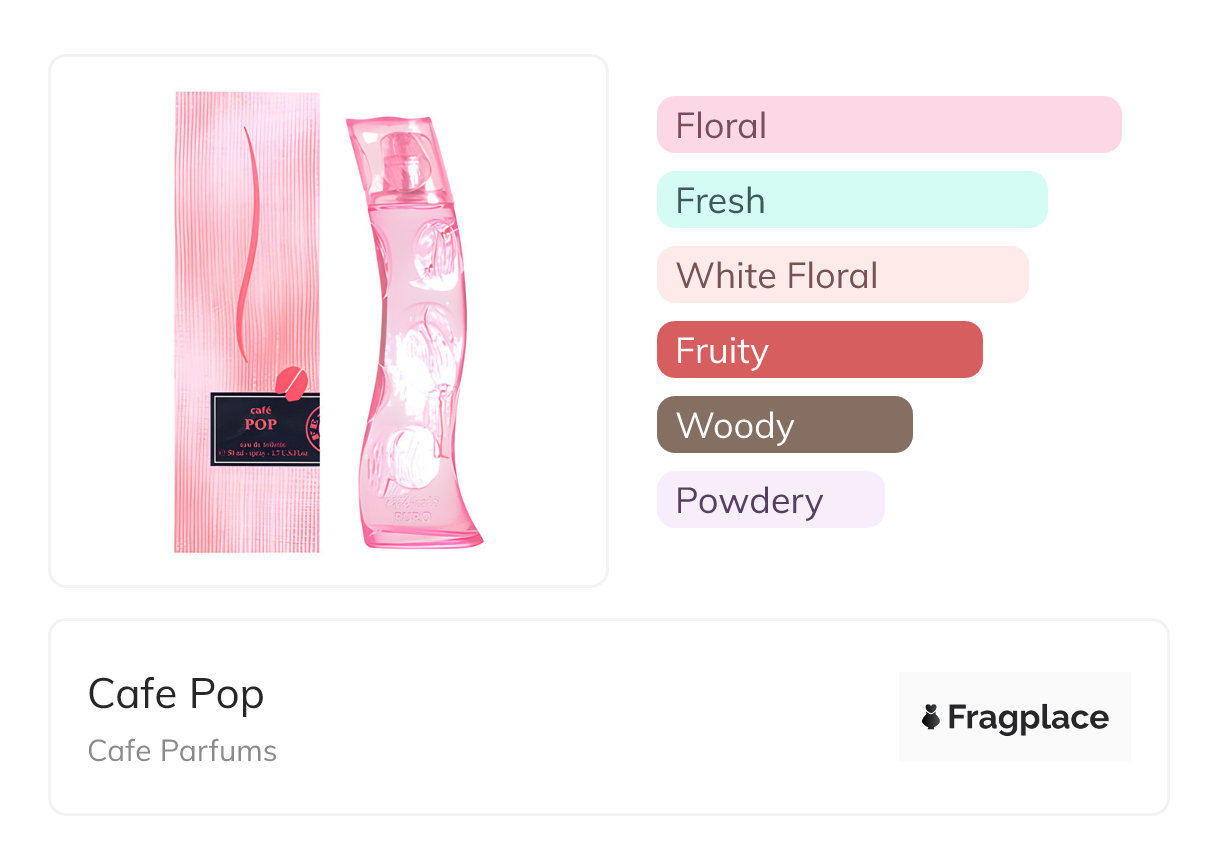
Task: Open the Cafe Pop title
Action: (176, 693)
